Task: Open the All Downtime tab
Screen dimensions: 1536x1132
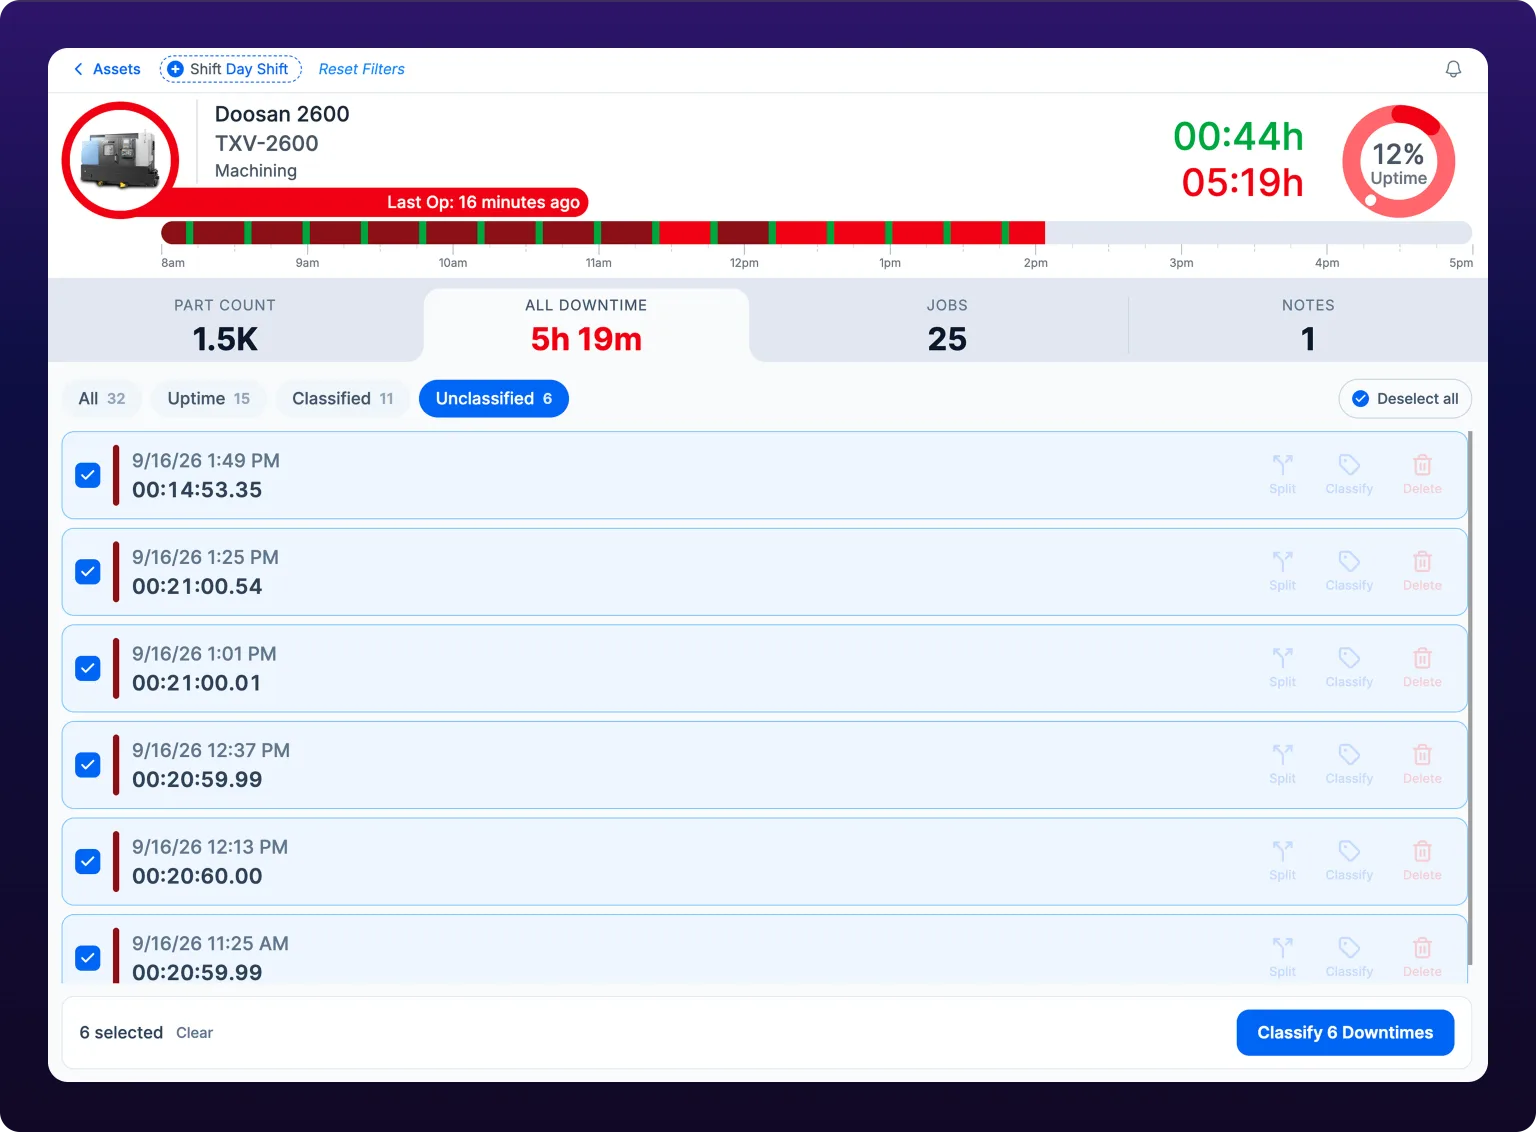Action: [586, 326]
